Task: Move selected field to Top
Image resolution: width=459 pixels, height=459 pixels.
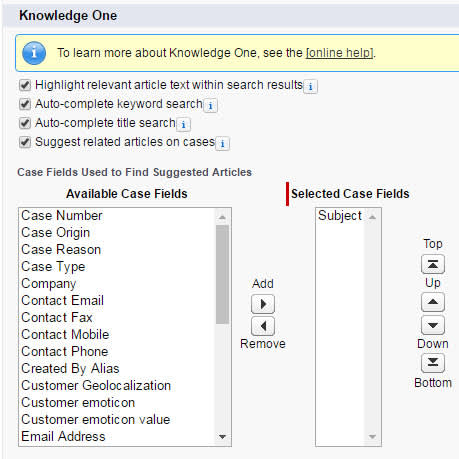Action: pyautogui.click(x=433, y=265)
